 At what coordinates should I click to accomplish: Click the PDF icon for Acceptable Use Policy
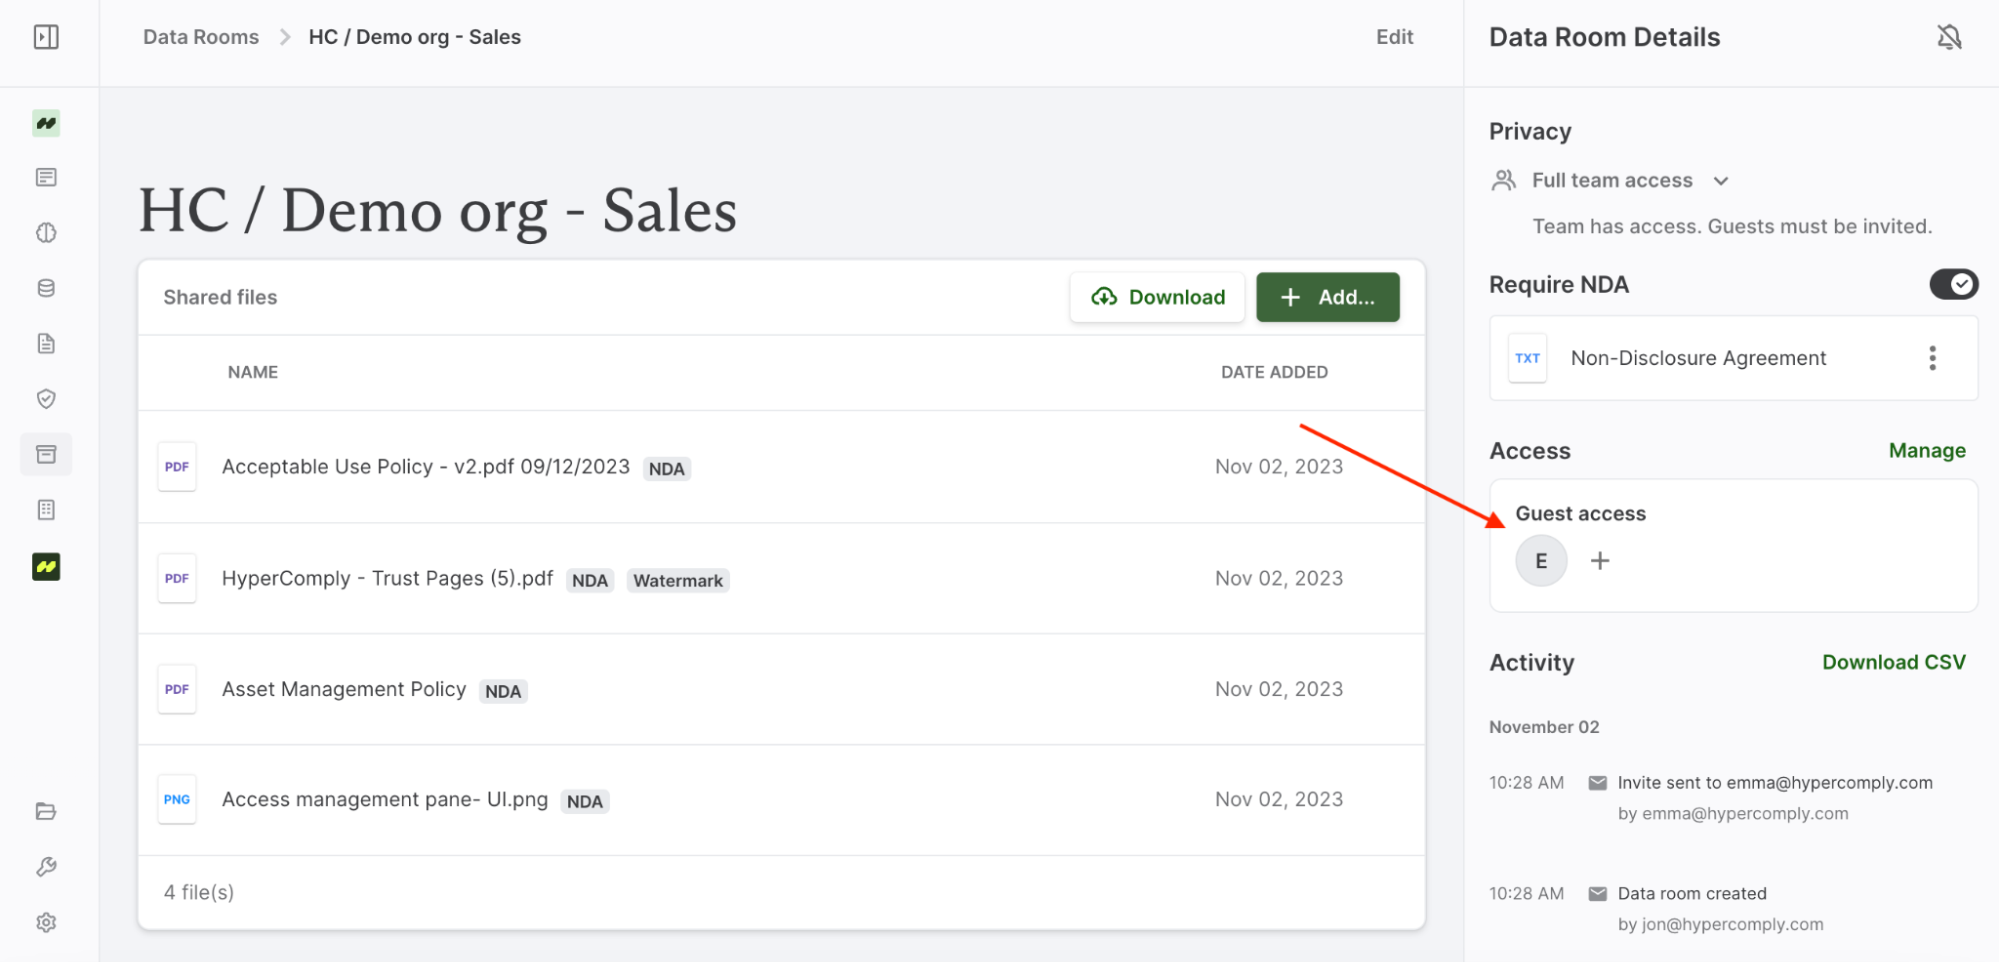177,467
